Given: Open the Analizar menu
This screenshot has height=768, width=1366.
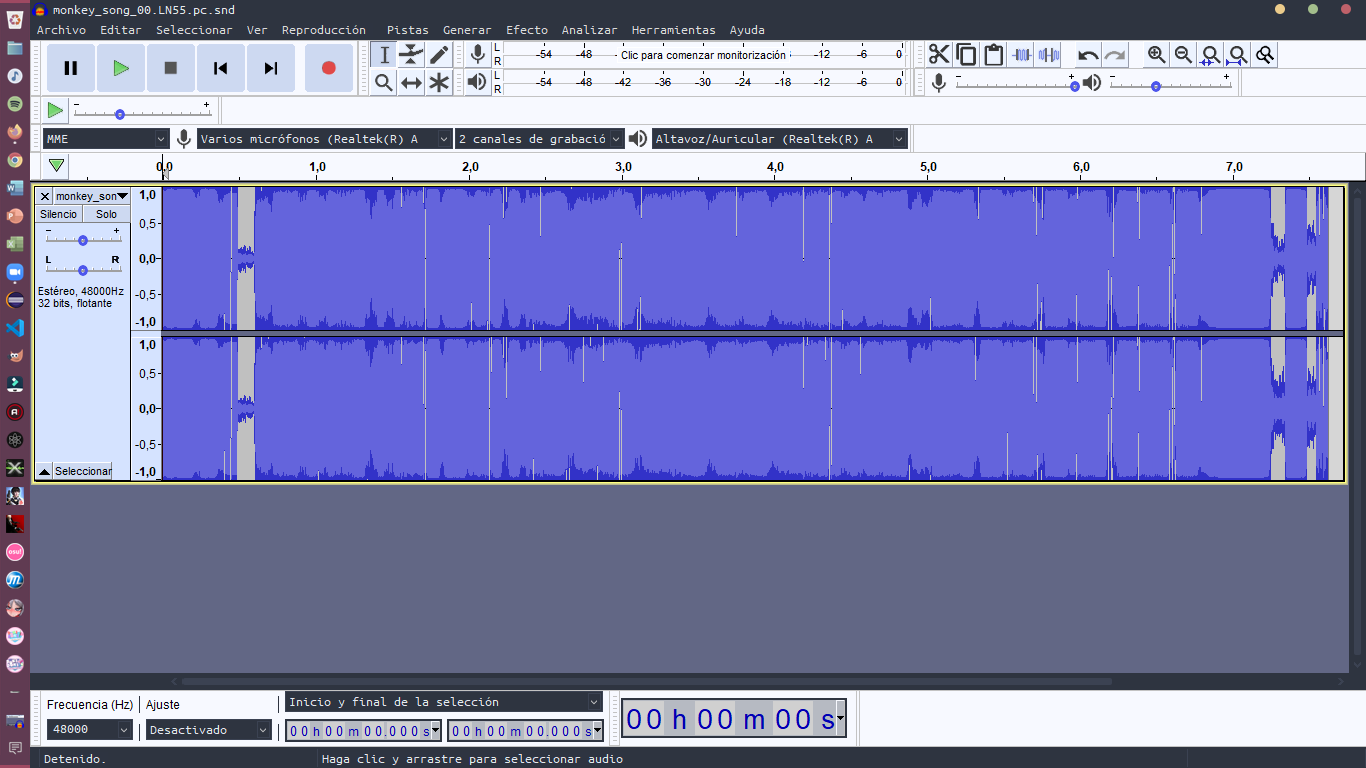Looking at the screenshot, I should tap(589, 30).
